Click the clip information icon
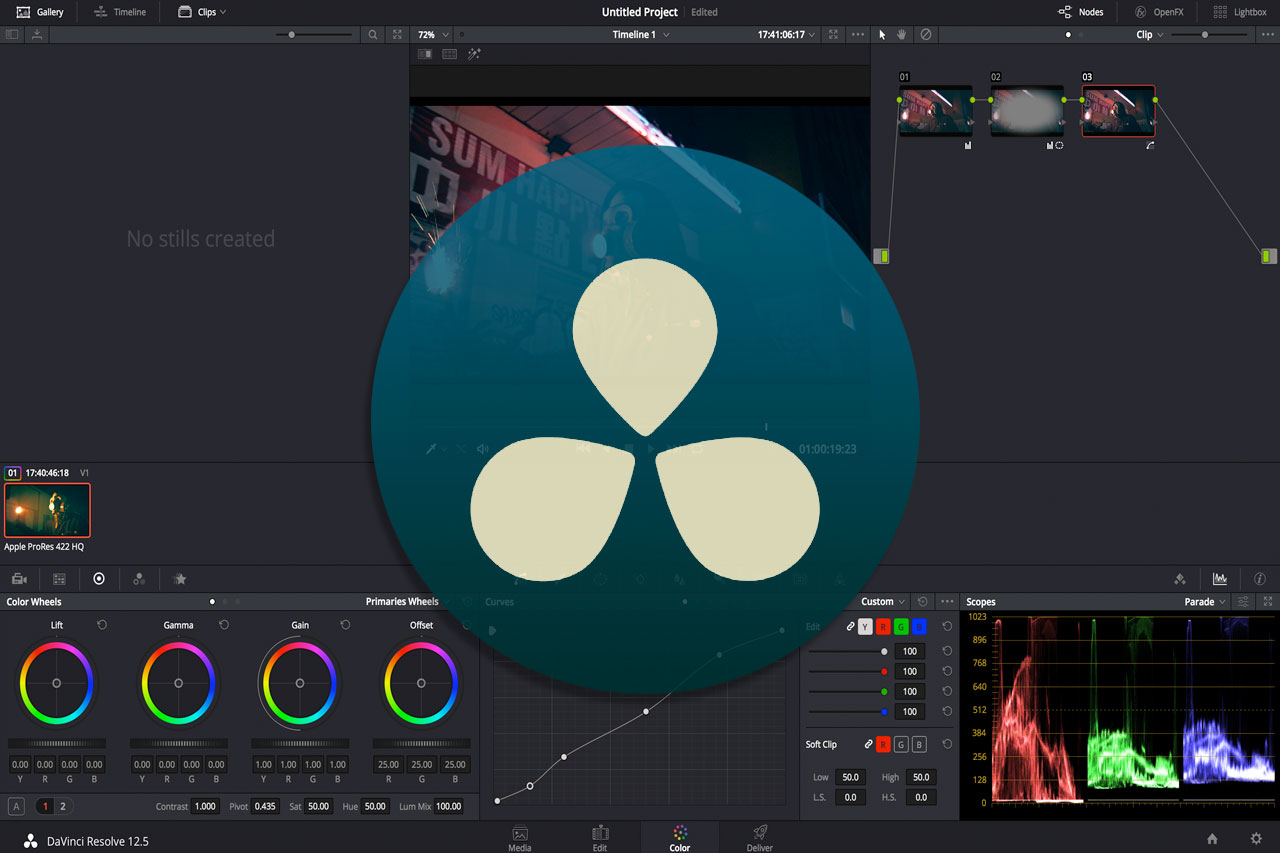This screenshot has width=1280, height=853. [1259, 578]
